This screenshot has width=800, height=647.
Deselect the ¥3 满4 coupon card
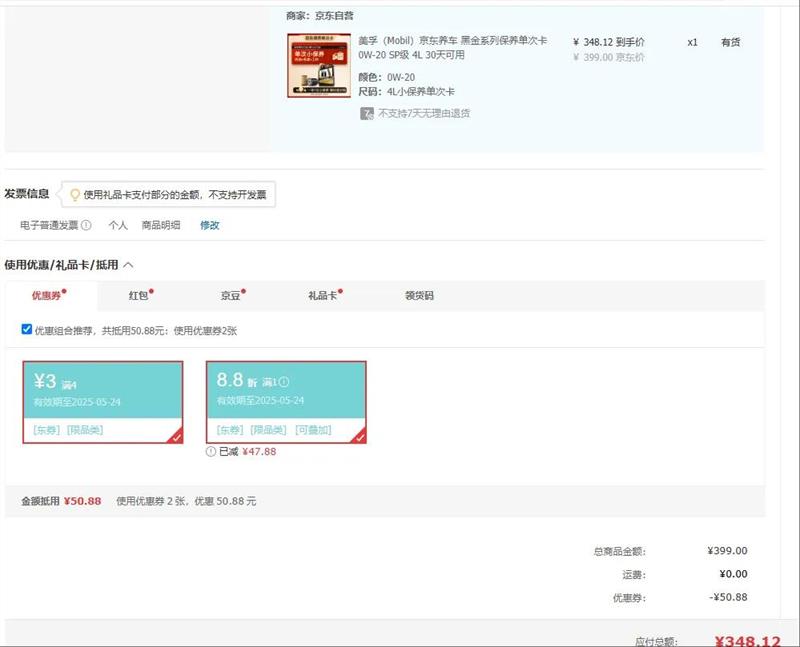[x=103, y=402]
